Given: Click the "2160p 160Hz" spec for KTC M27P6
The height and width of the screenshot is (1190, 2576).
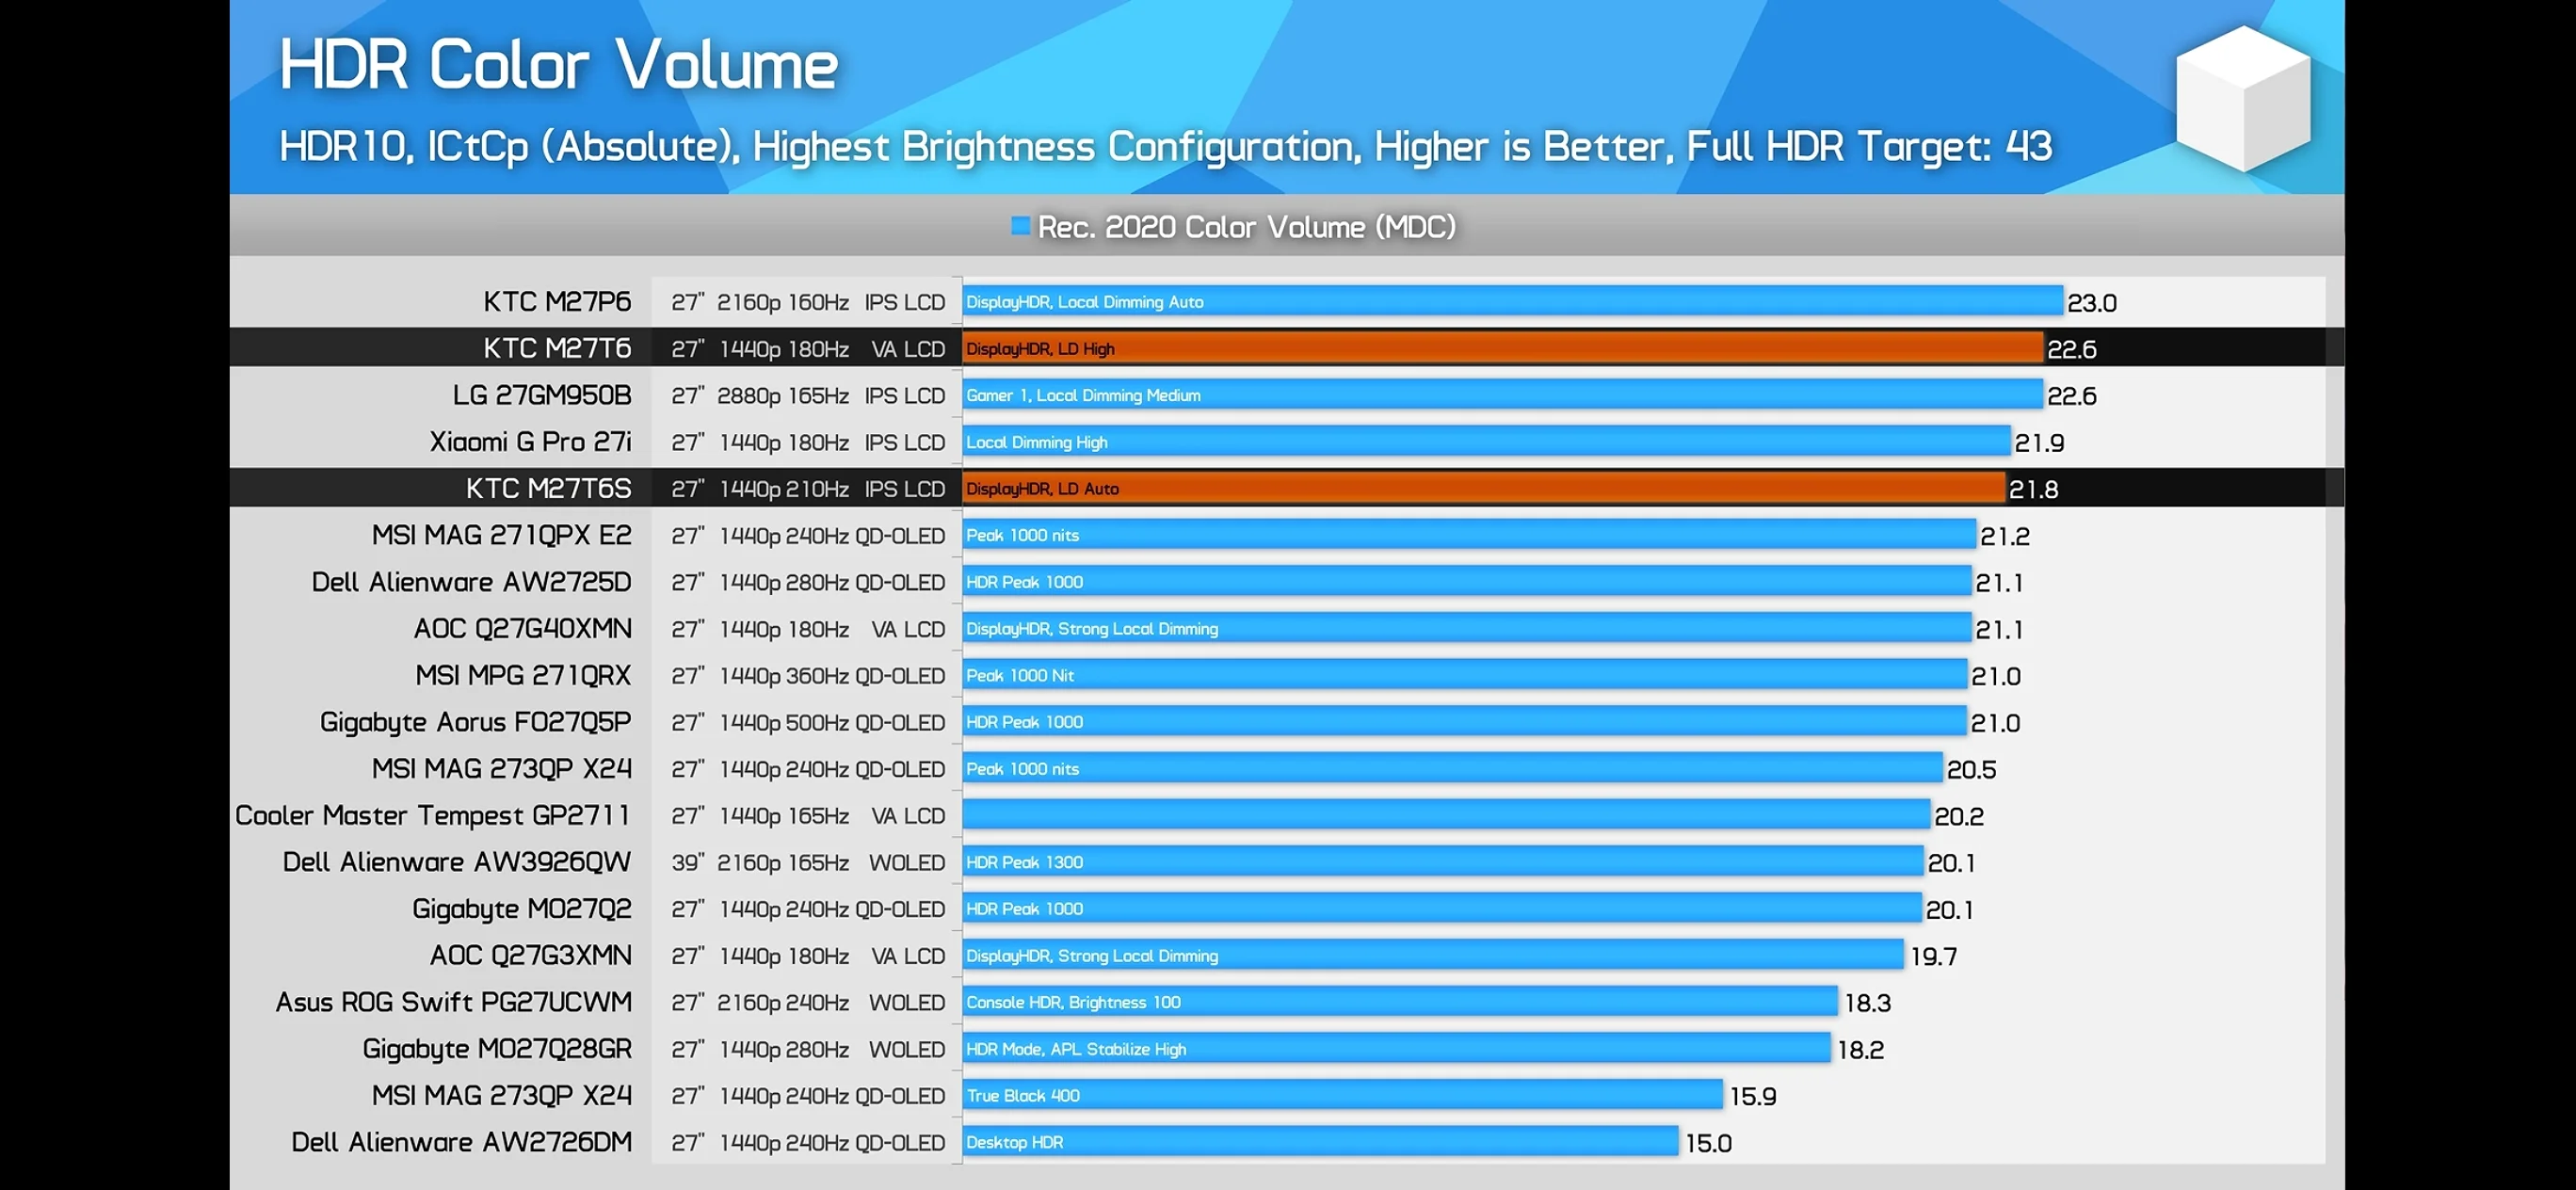Looking at the screenshot, I should click(783, 302).
